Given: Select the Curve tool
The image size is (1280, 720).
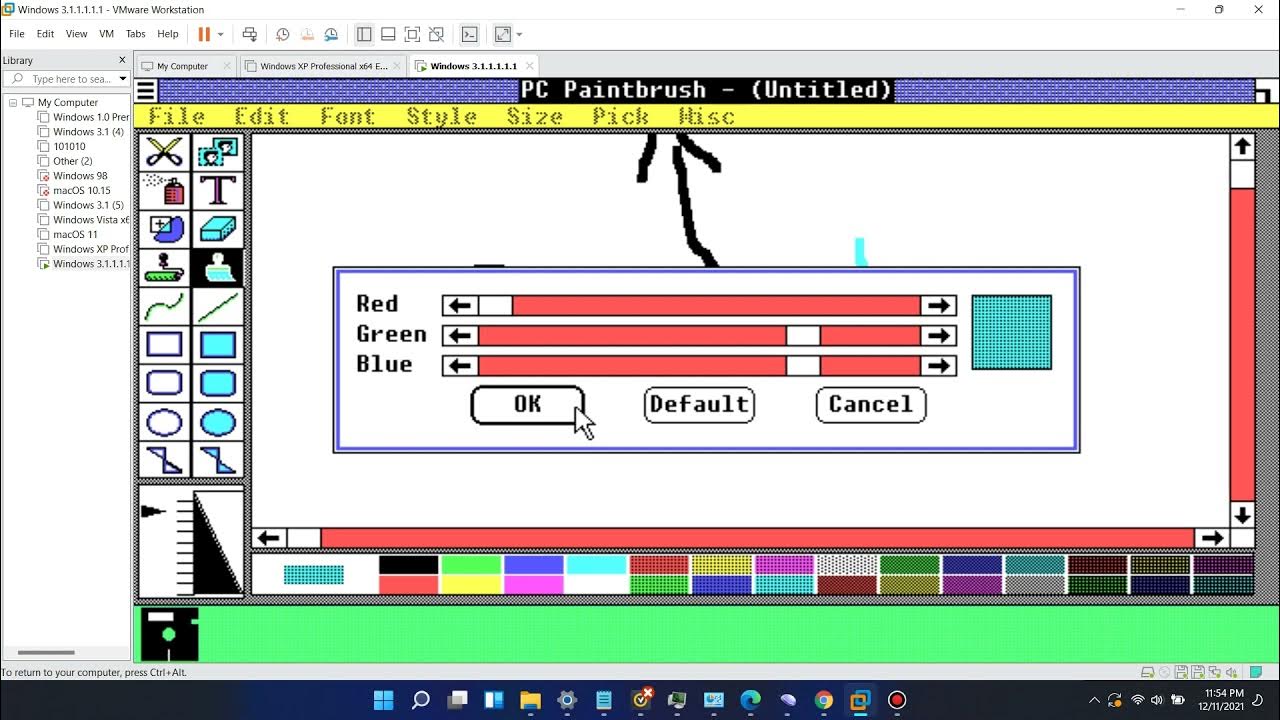Looking at the screenshot, I should click(164, 306).
